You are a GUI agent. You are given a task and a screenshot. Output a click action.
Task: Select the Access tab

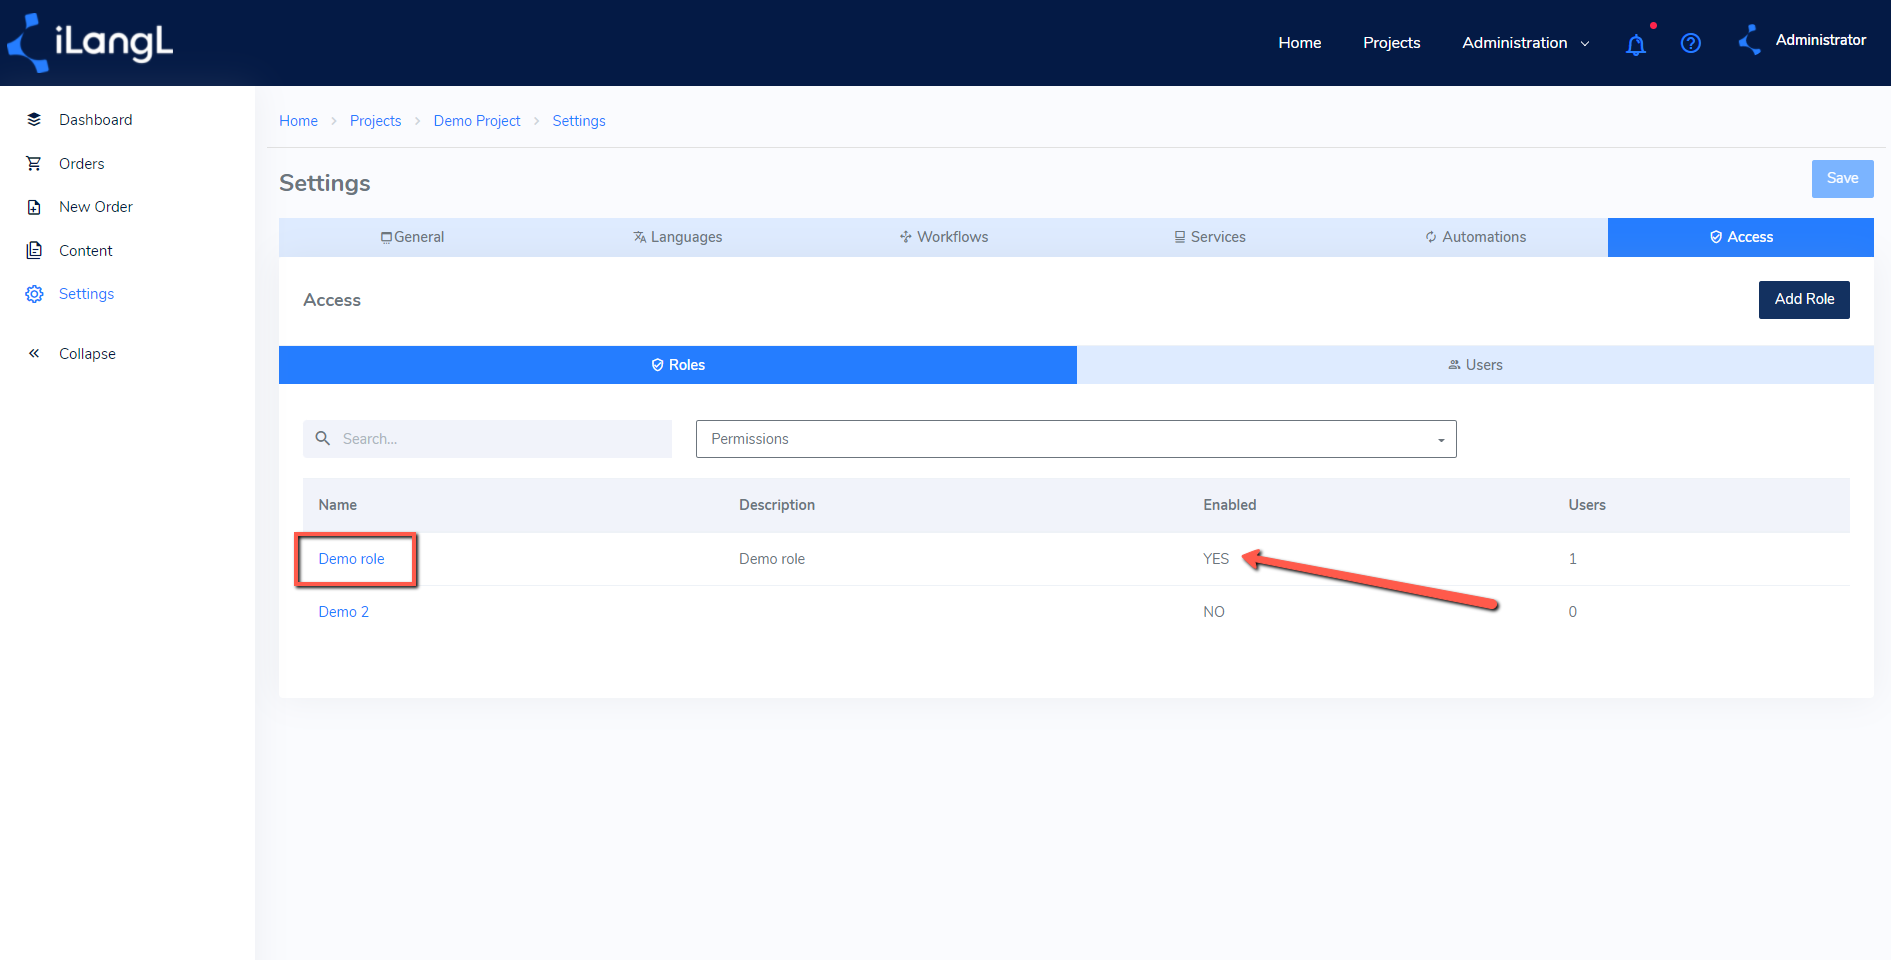point(1741,237)
